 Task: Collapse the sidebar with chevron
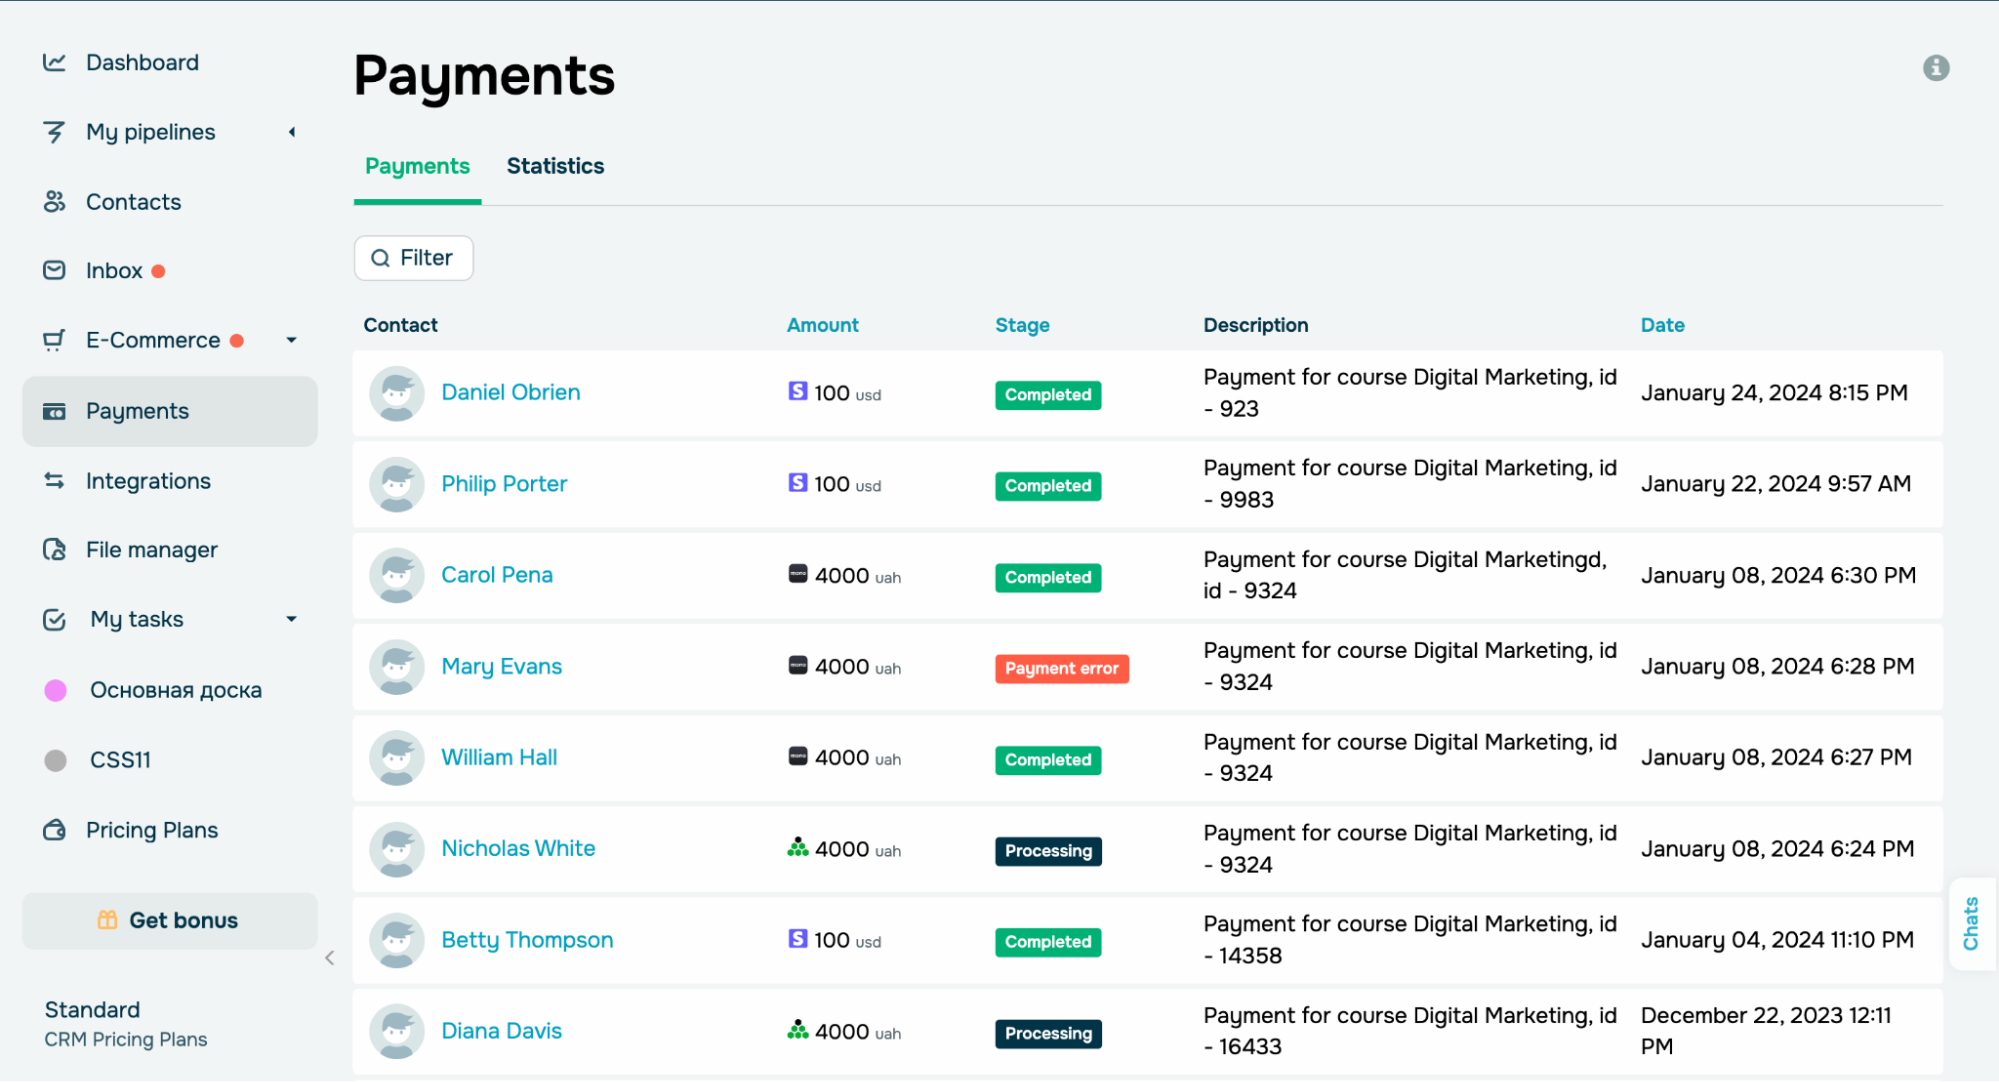point(329,958)
